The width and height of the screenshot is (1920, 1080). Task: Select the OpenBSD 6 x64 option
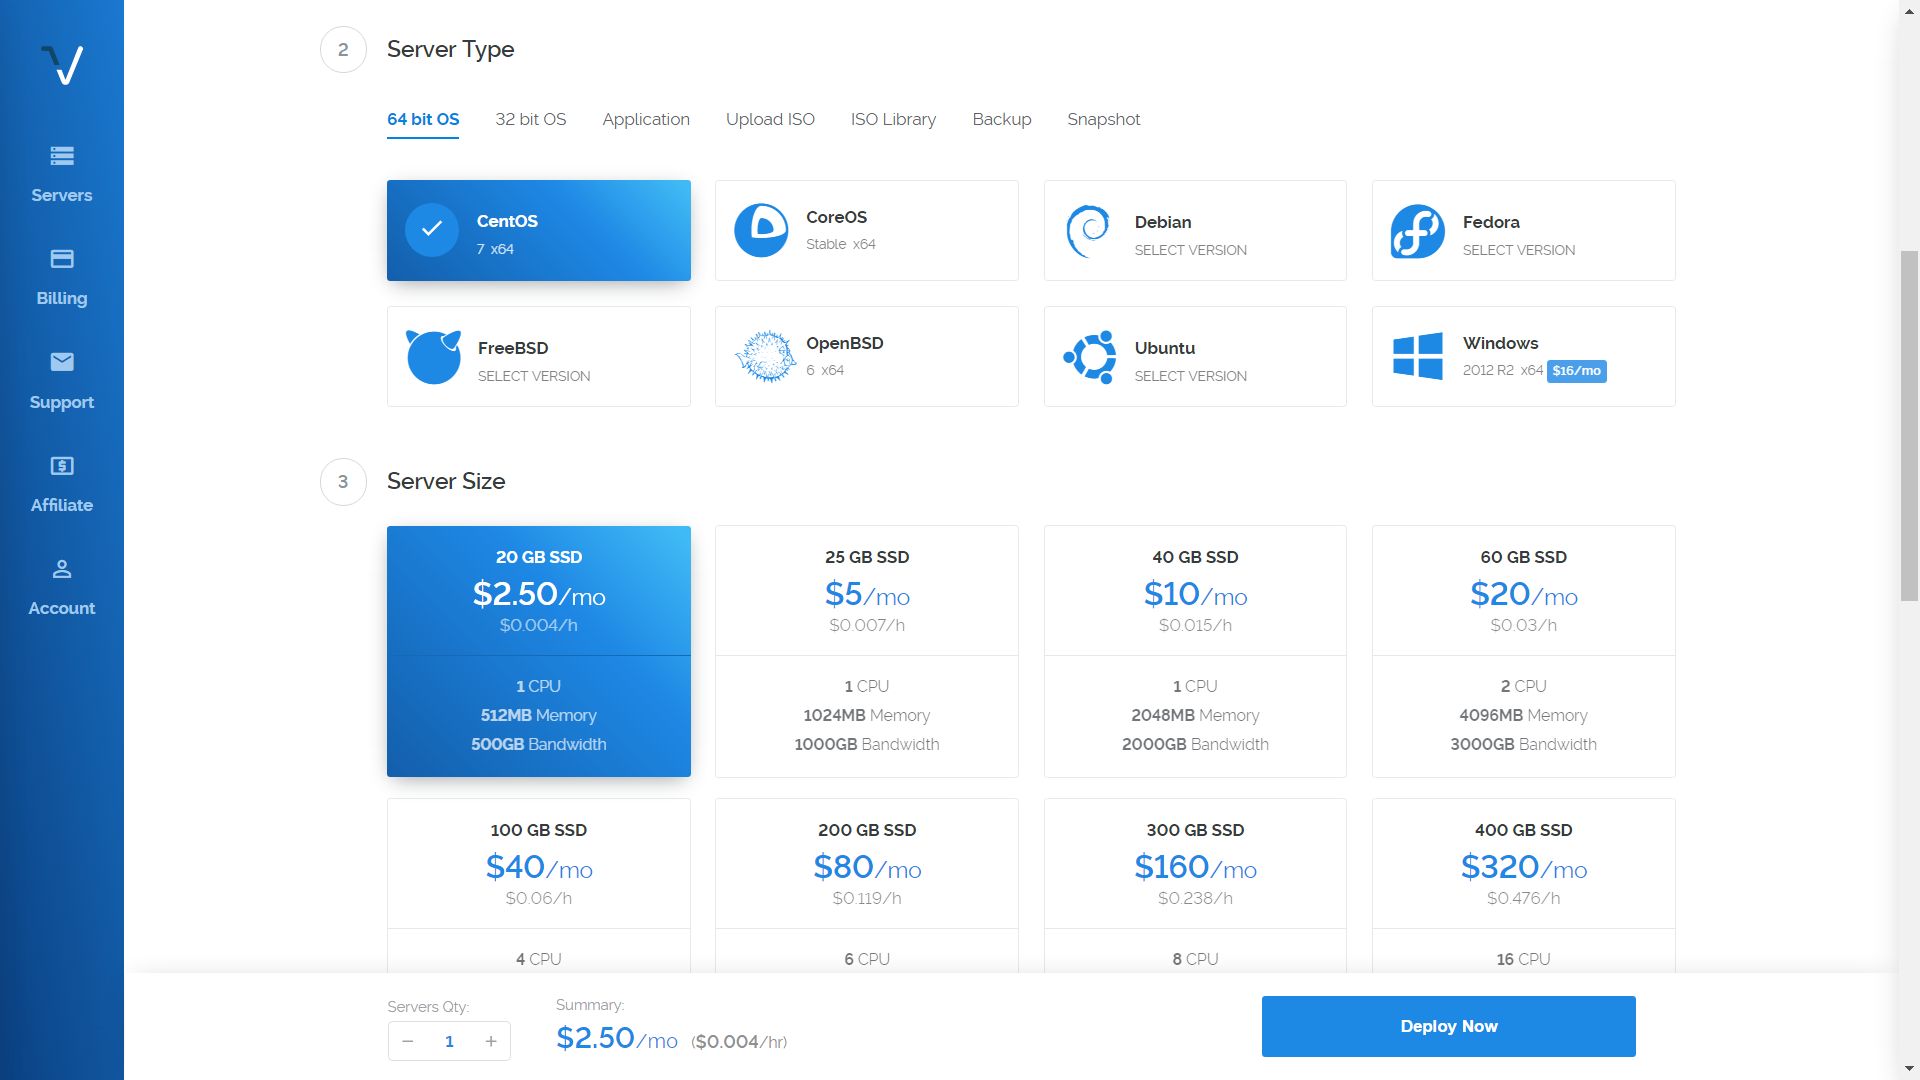pyautogui.click(x=867, y=356)
